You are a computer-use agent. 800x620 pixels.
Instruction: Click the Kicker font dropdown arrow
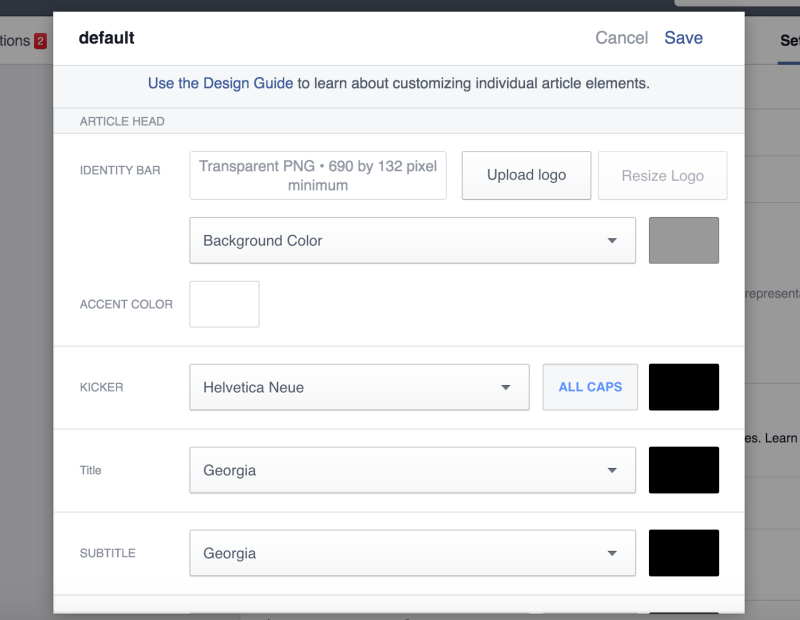506,387
